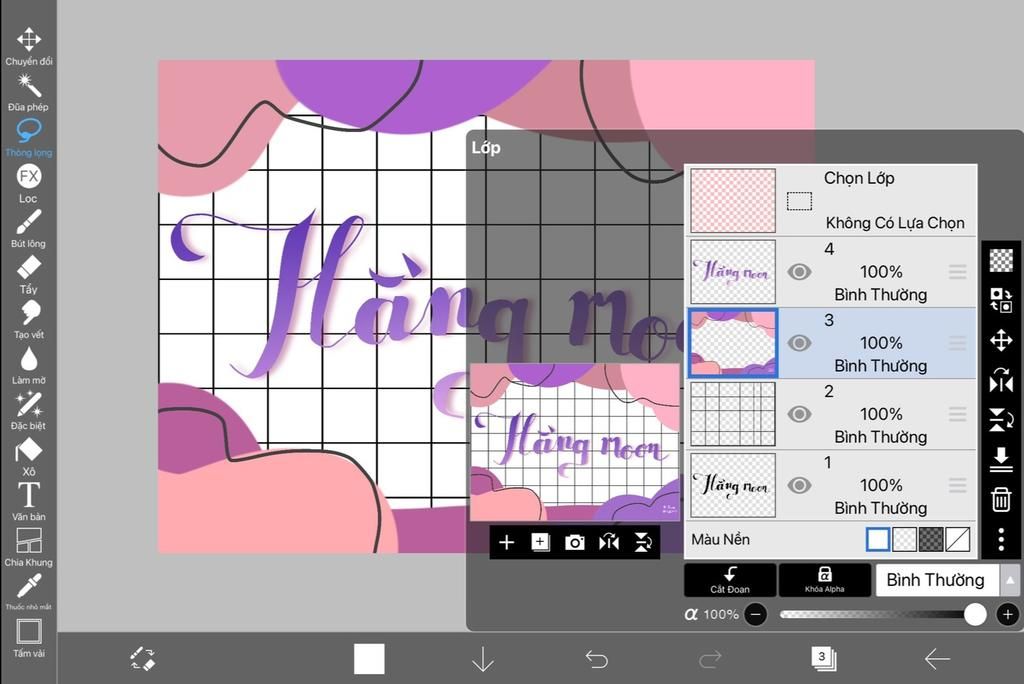Select the Bút lông brush tool
The width and height of the screenshot is (1024, 684).
click(x=29, y=229)
